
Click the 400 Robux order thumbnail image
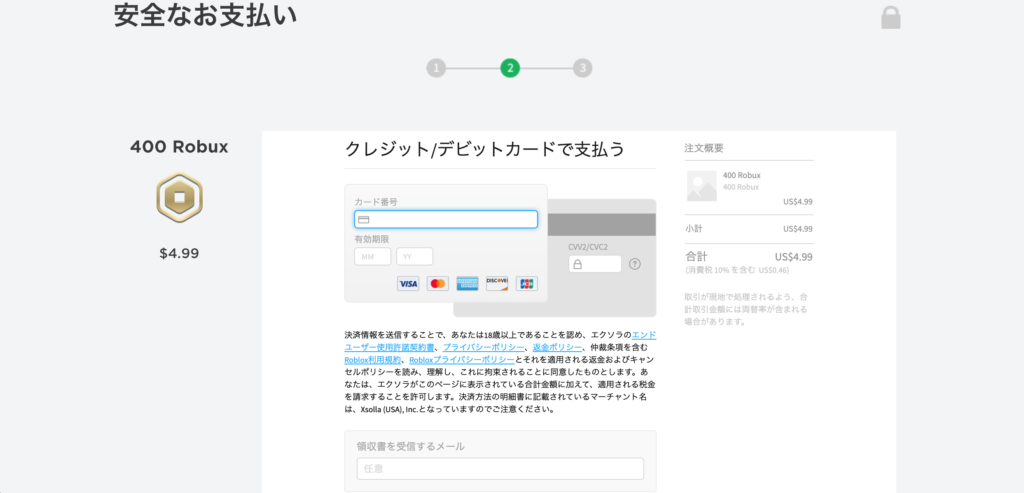701,186
